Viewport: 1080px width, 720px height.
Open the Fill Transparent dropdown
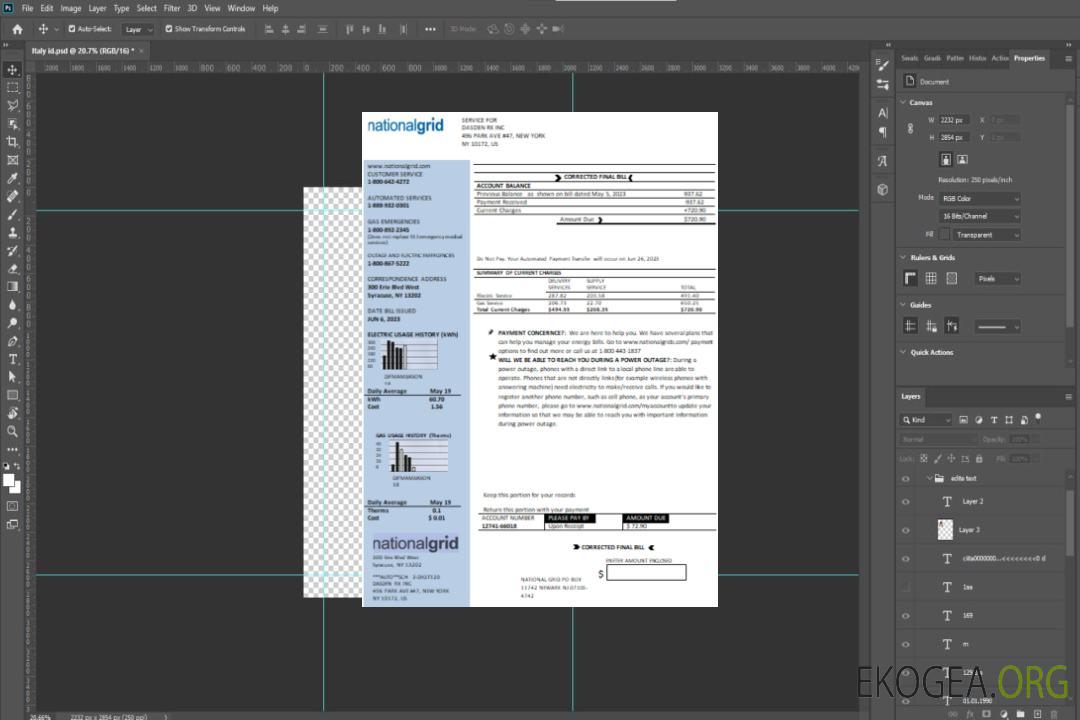[x=986, y=235]
